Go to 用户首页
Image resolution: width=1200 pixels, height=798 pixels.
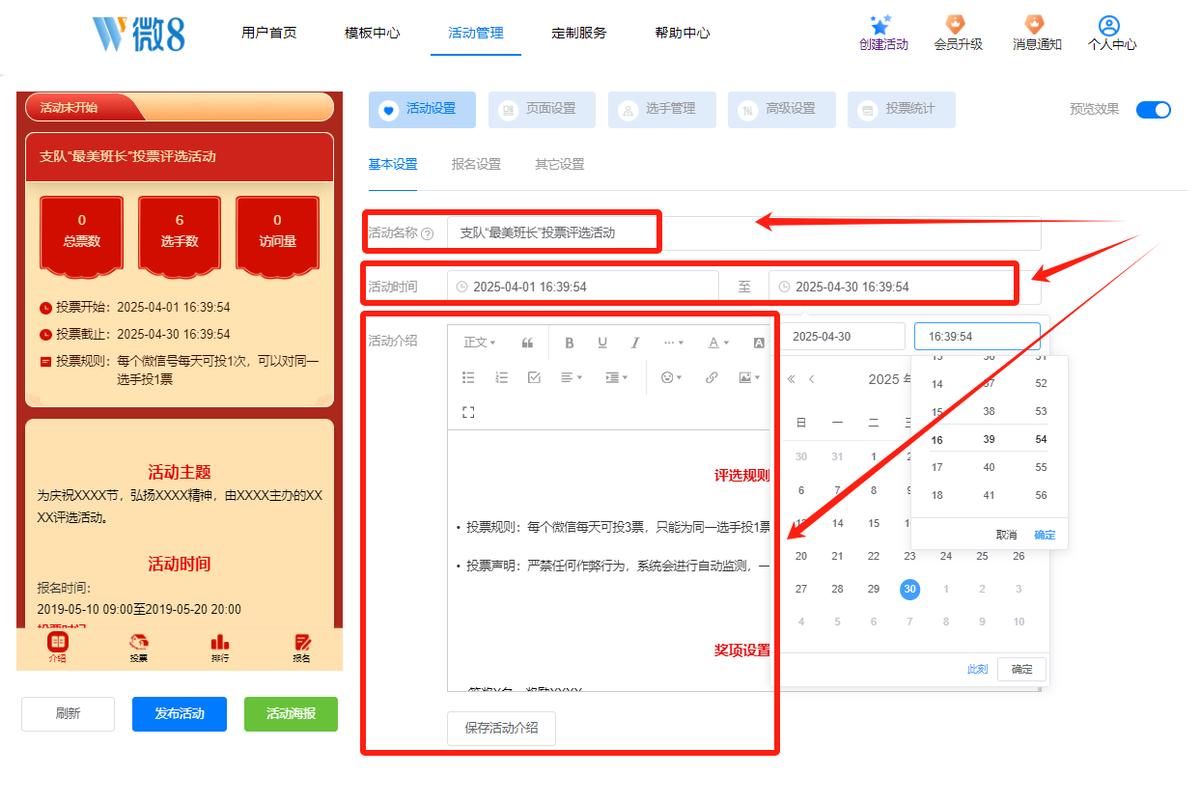click(x=269, y=33)
